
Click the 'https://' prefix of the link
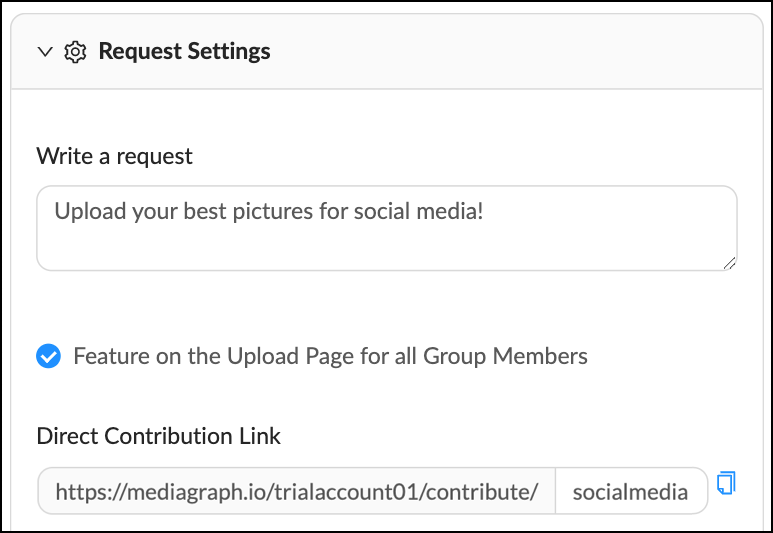coord(91,492)
